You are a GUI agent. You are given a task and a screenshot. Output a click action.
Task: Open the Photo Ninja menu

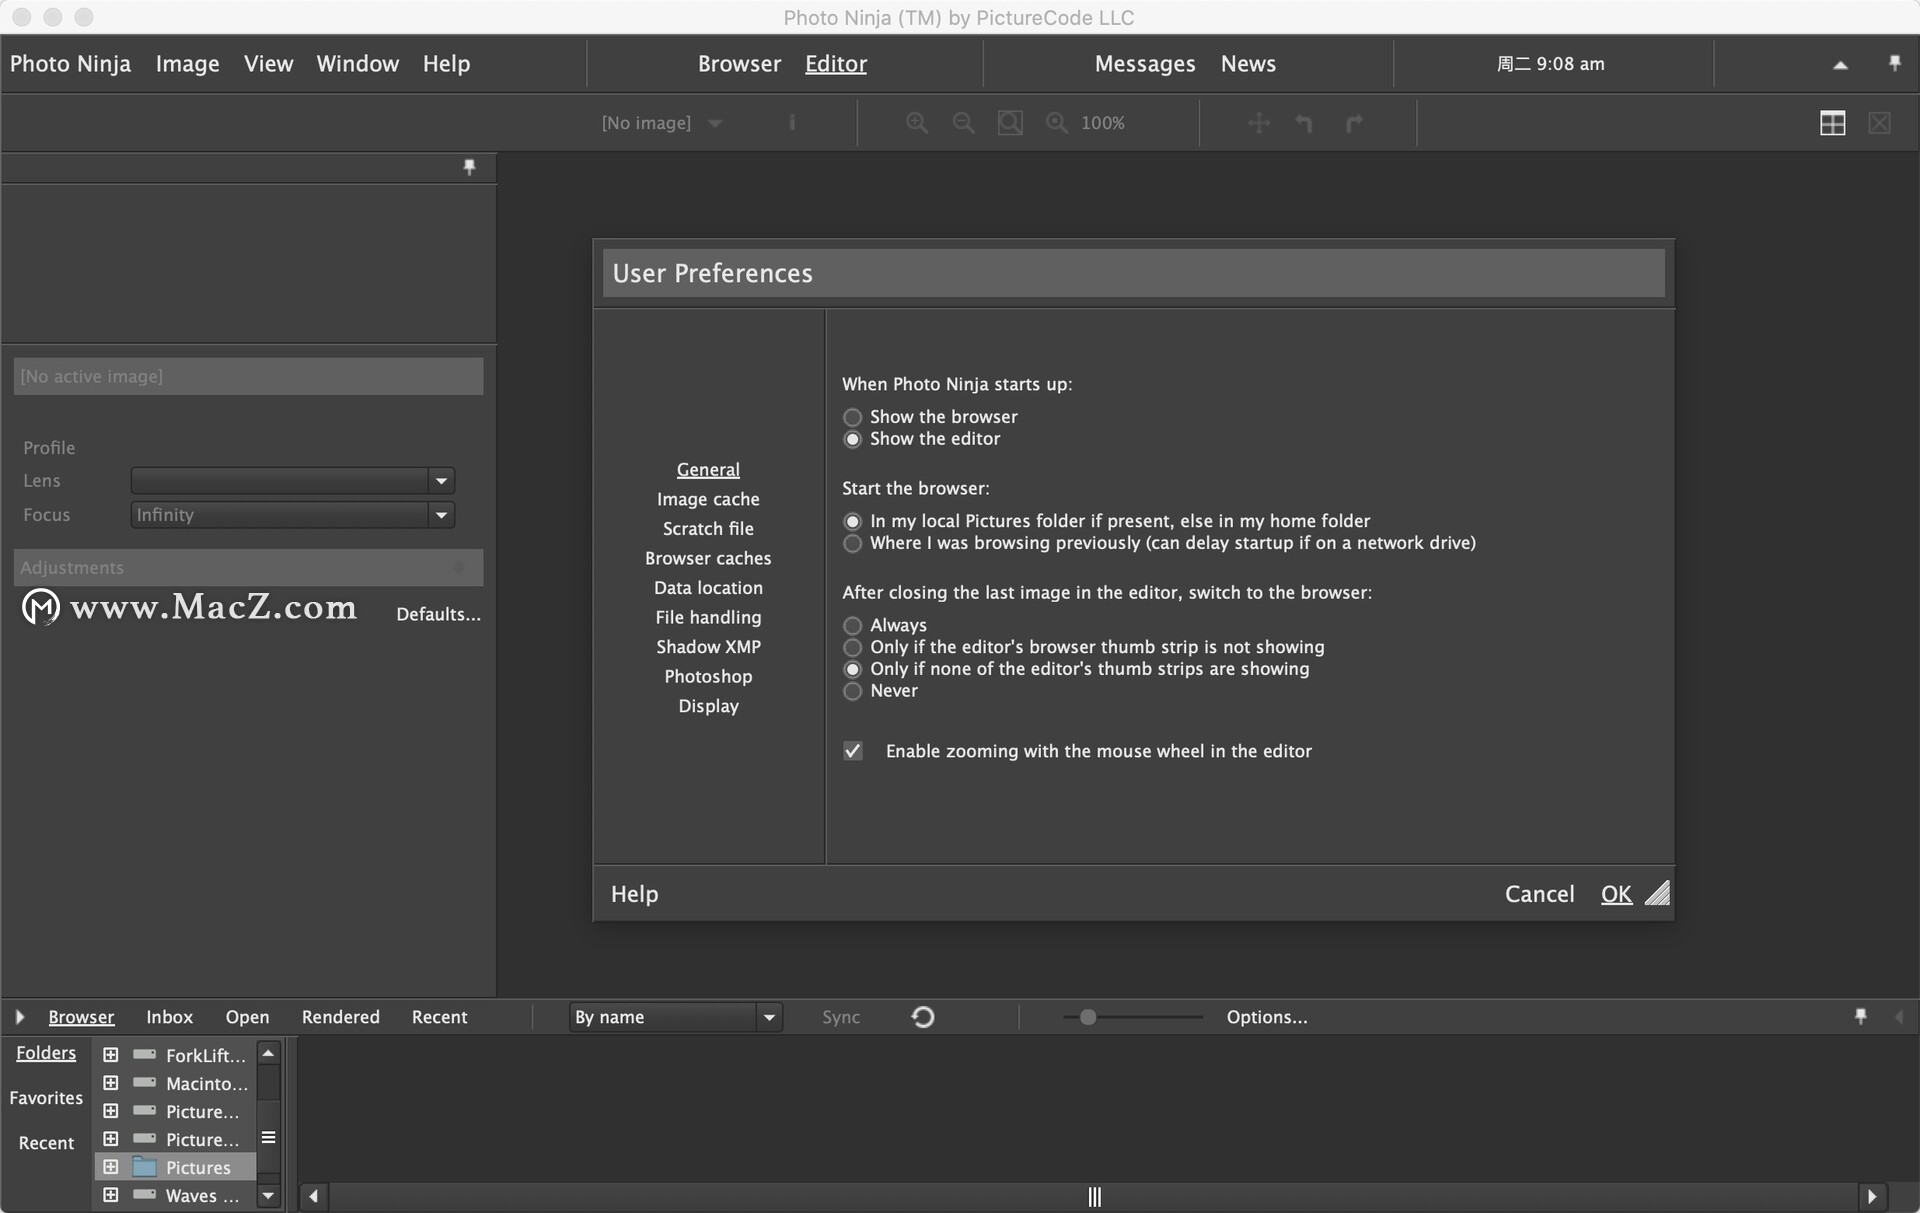point(70,64)
